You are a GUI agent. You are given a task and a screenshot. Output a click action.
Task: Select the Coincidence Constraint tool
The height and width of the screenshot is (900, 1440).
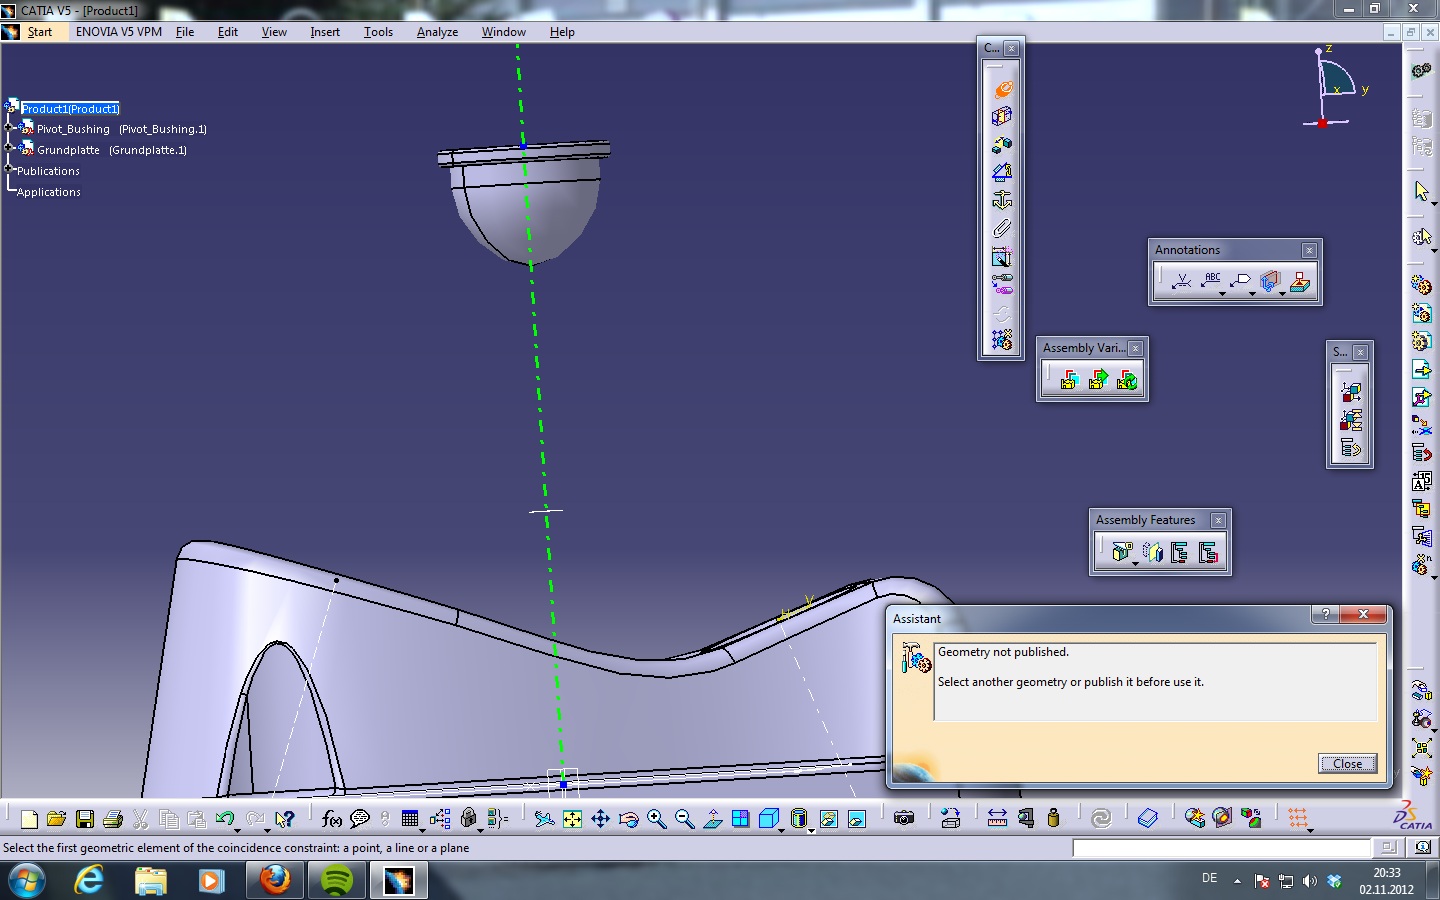[x=1002, y=89]
